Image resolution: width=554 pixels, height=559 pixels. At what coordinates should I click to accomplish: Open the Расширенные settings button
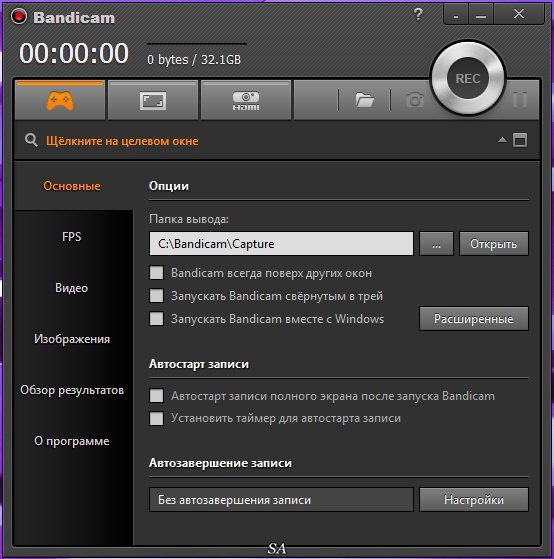pos(473,318)
